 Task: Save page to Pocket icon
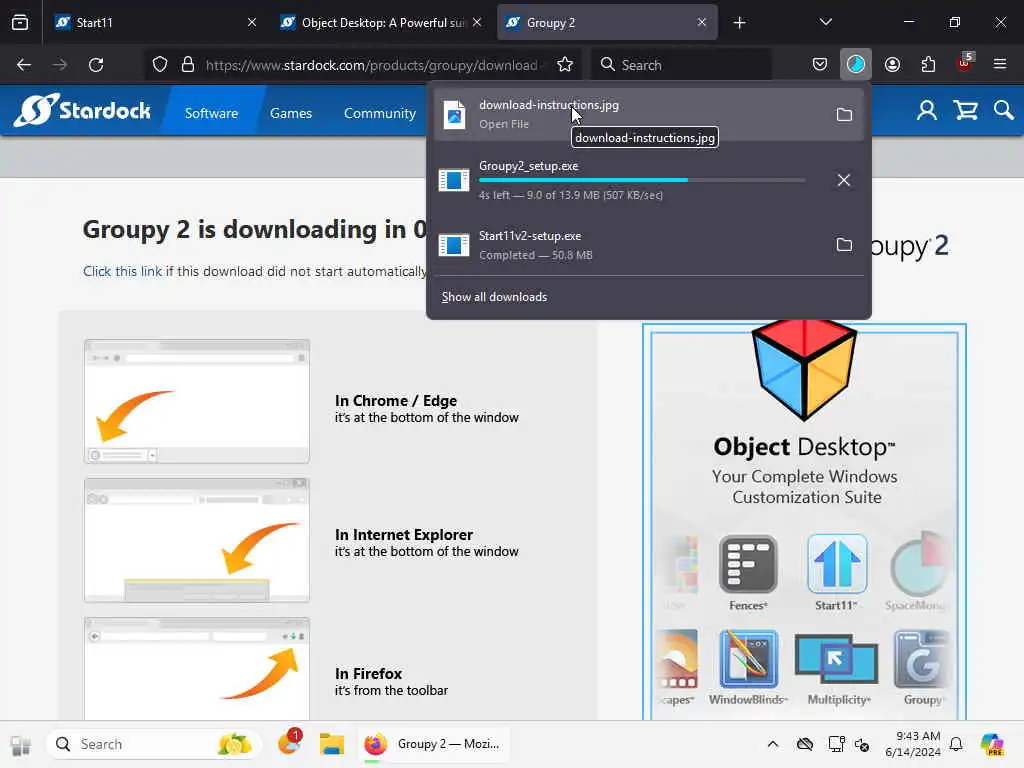820,65
